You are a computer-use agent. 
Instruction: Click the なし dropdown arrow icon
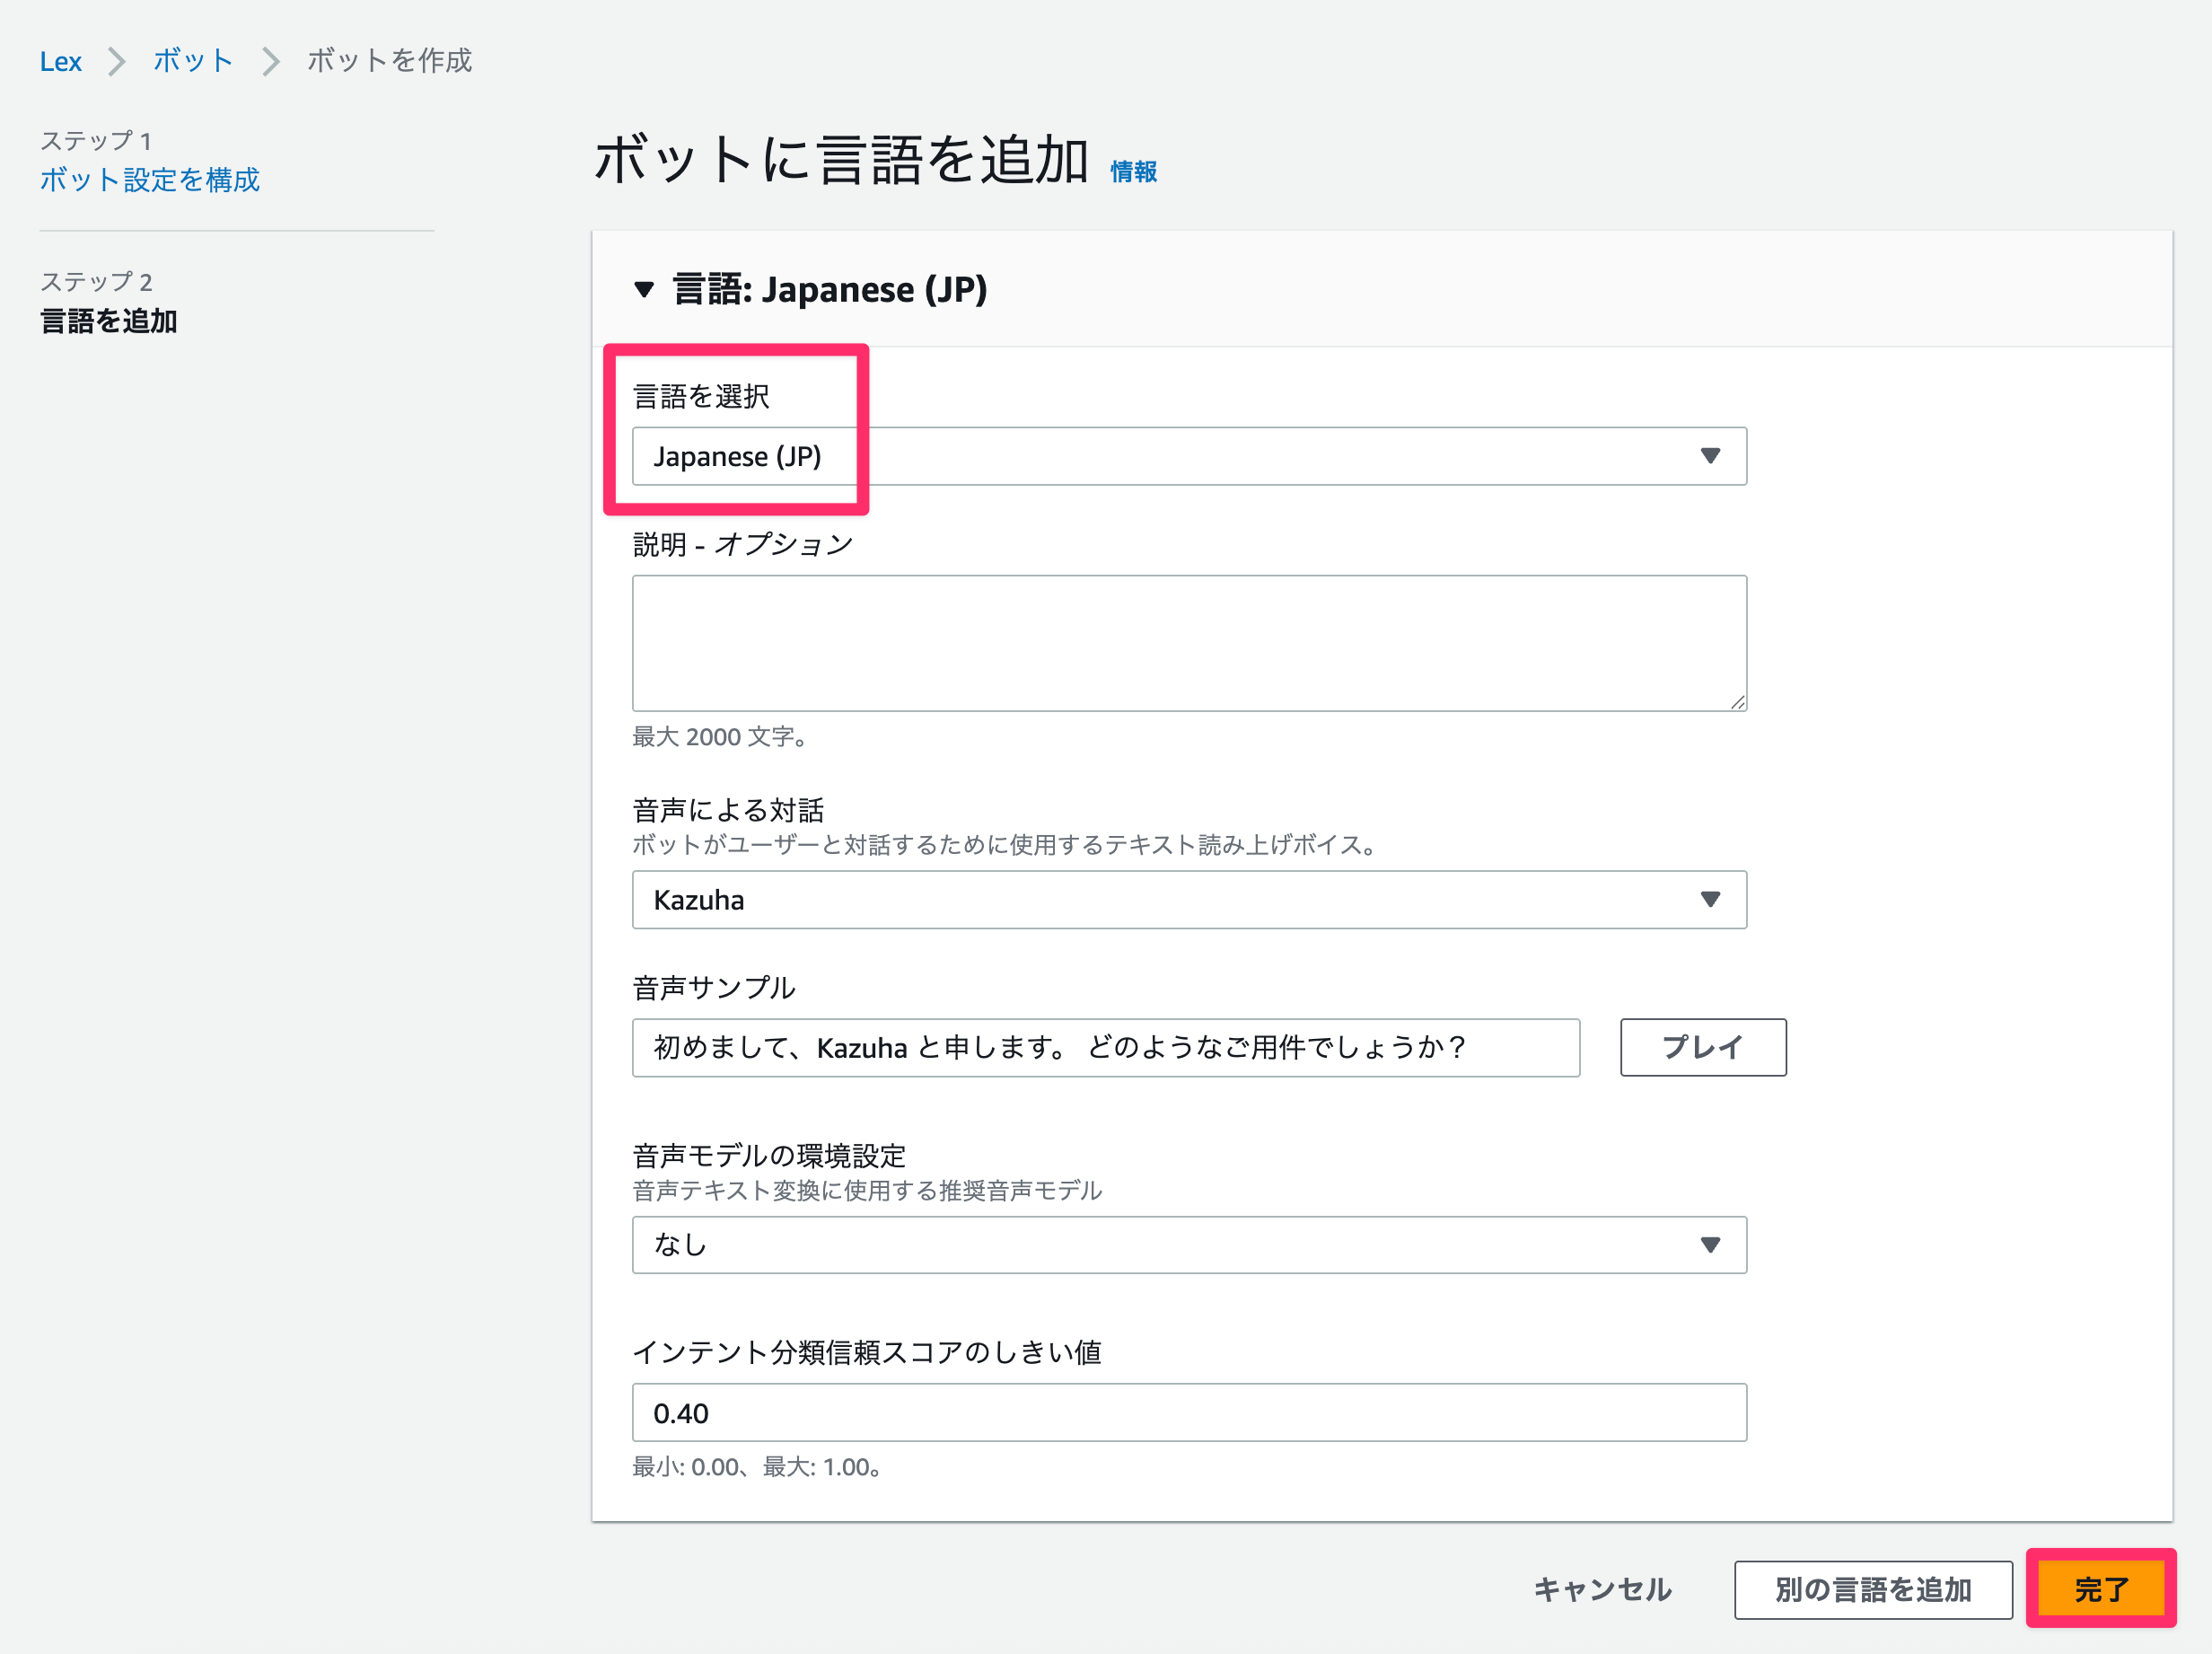1710,1245
